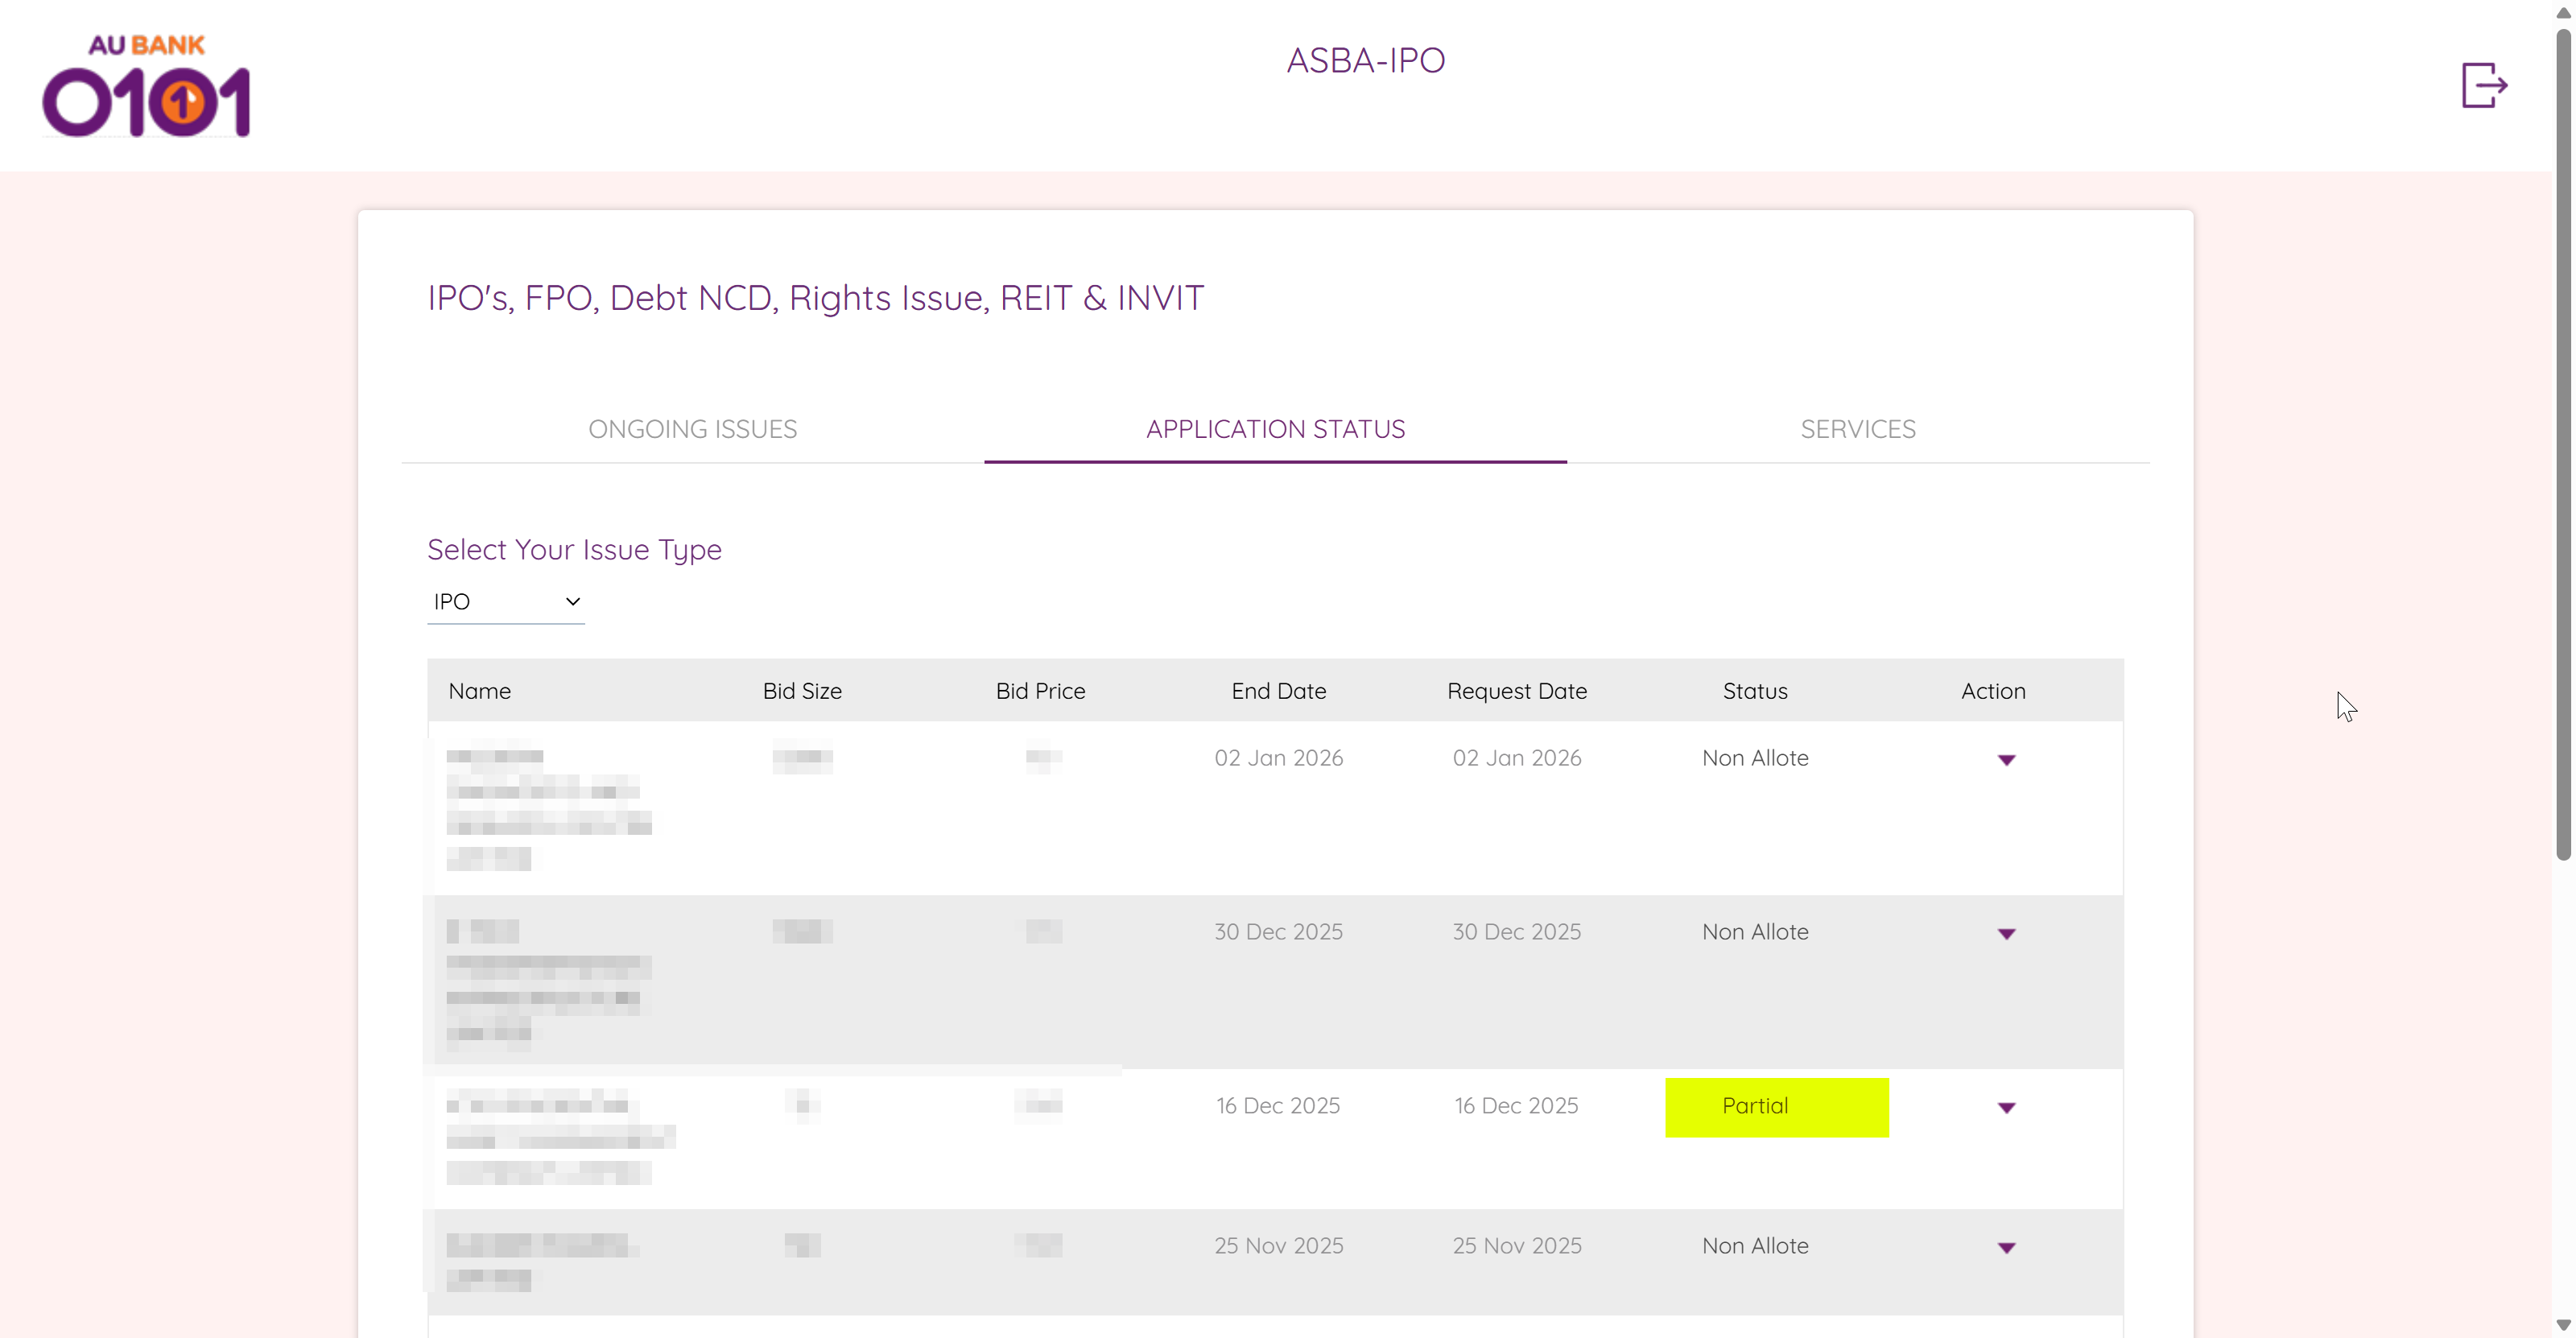Click the highlighted Partial status cell
The image size is (2576, 1338).
pos(1776,1107)
